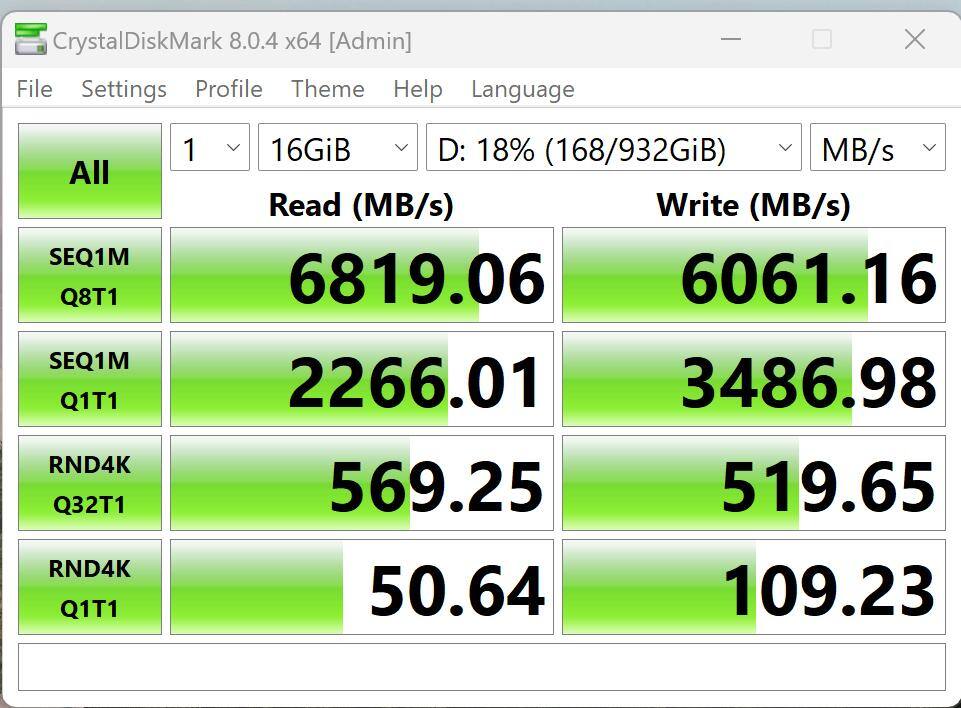Run the SEQ1M Q8T1 test
961x708 pixels.
[90, 276]
